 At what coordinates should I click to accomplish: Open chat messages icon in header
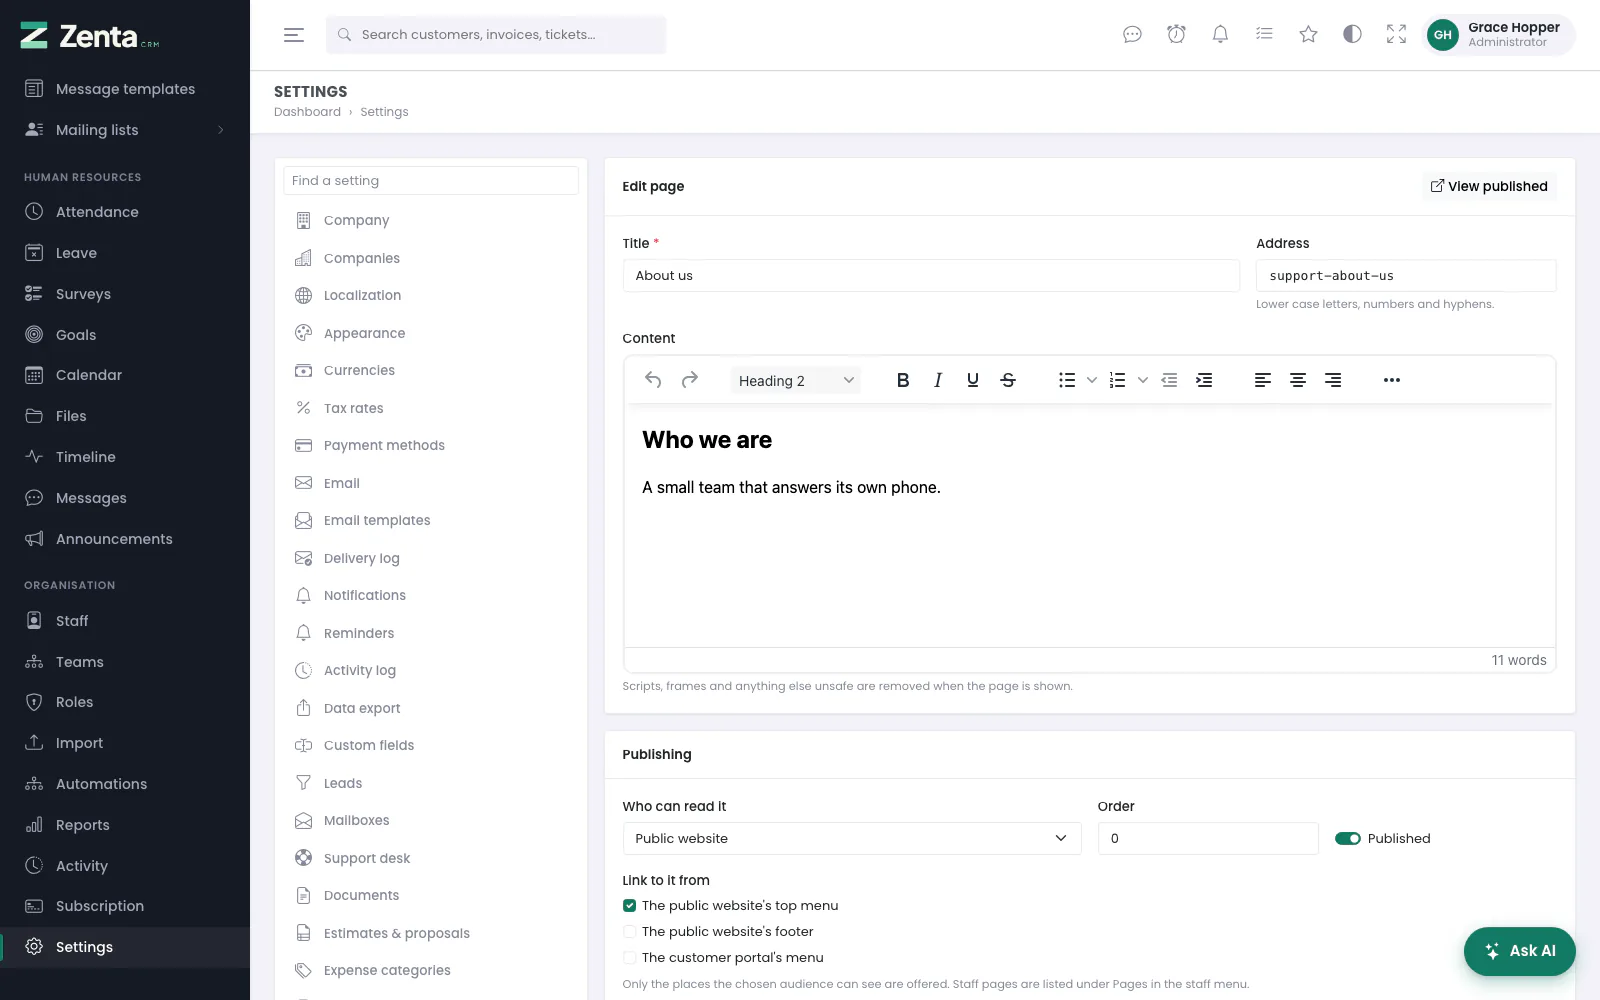(x=1132, y=34)
